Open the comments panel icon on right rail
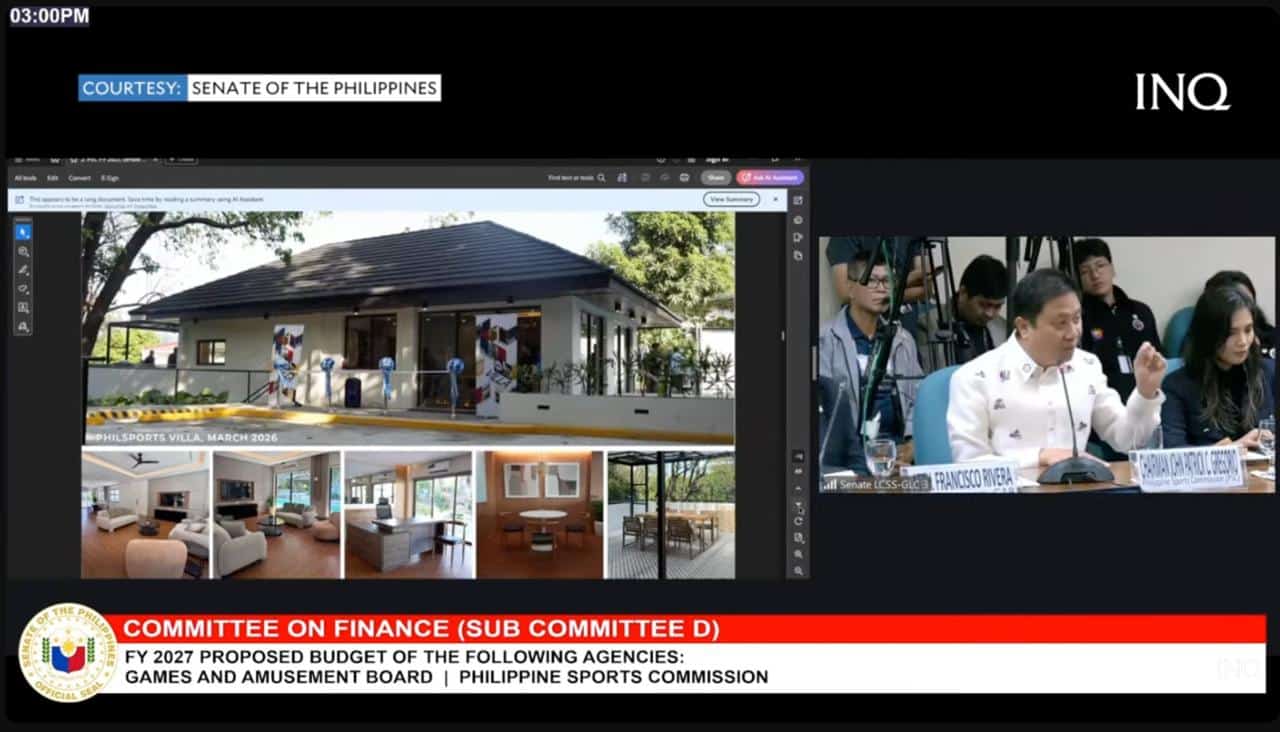This screenshot has width=1280, height=732. (x=798, y=200)
